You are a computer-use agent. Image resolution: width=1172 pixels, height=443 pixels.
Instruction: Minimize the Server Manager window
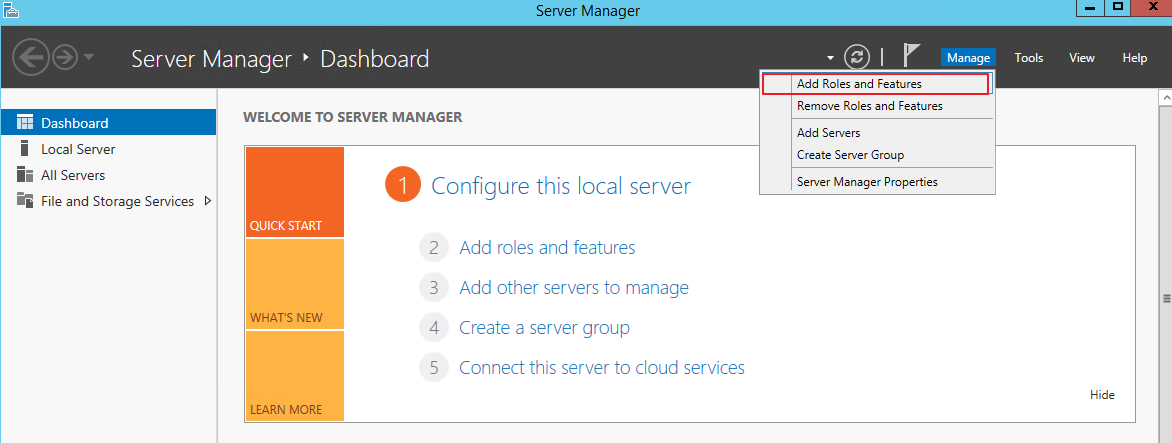click(x=1091, y=7)
